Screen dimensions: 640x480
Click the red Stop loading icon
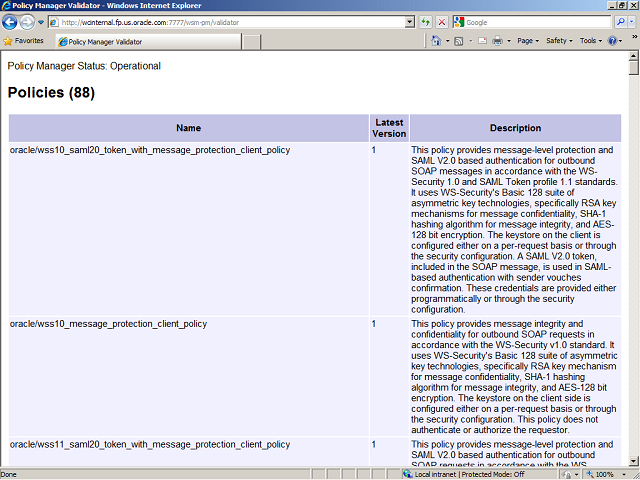(442, 22)
